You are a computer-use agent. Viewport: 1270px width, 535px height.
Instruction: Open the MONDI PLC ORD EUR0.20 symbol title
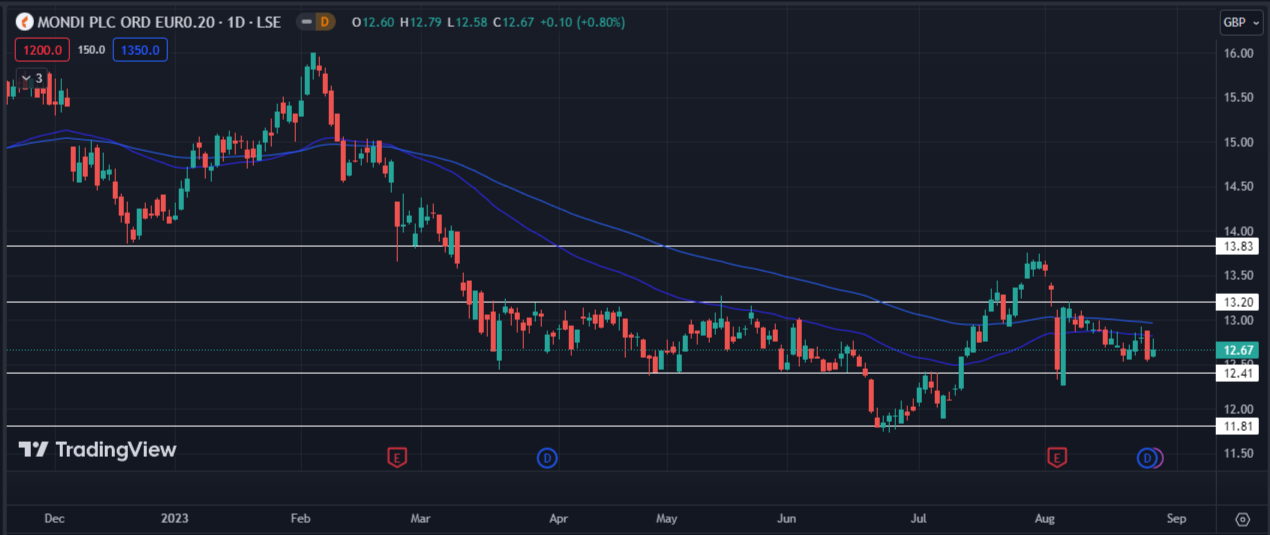coord(159,21)
